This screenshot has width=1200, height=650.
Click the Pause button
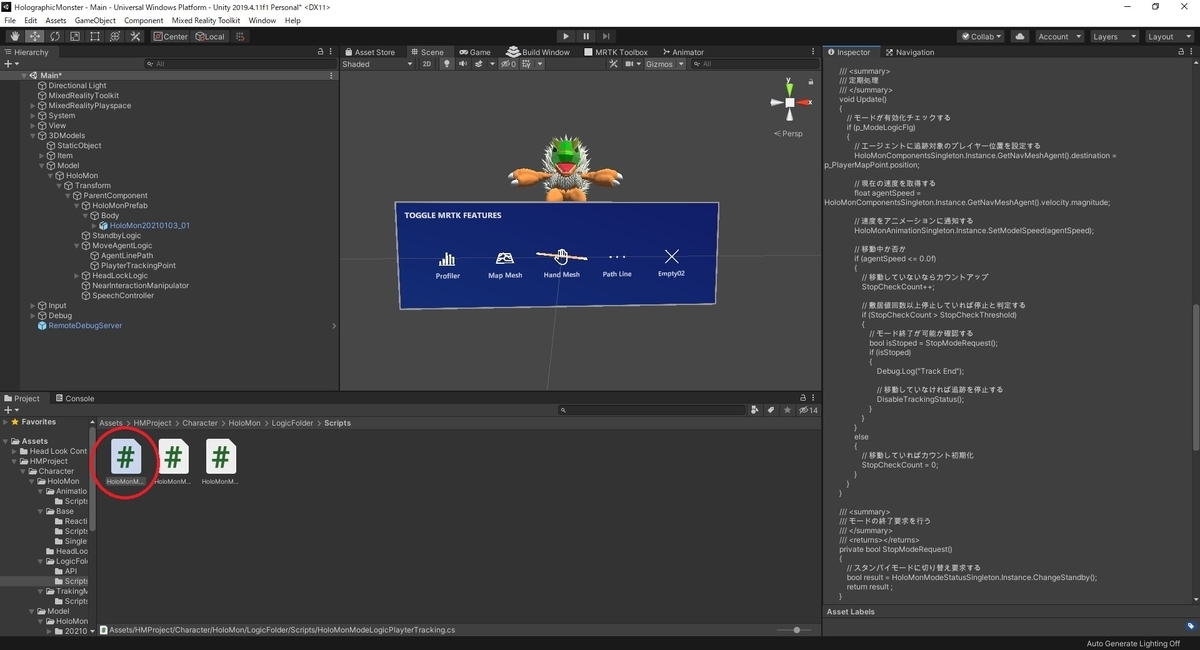(x=587, y=37)
